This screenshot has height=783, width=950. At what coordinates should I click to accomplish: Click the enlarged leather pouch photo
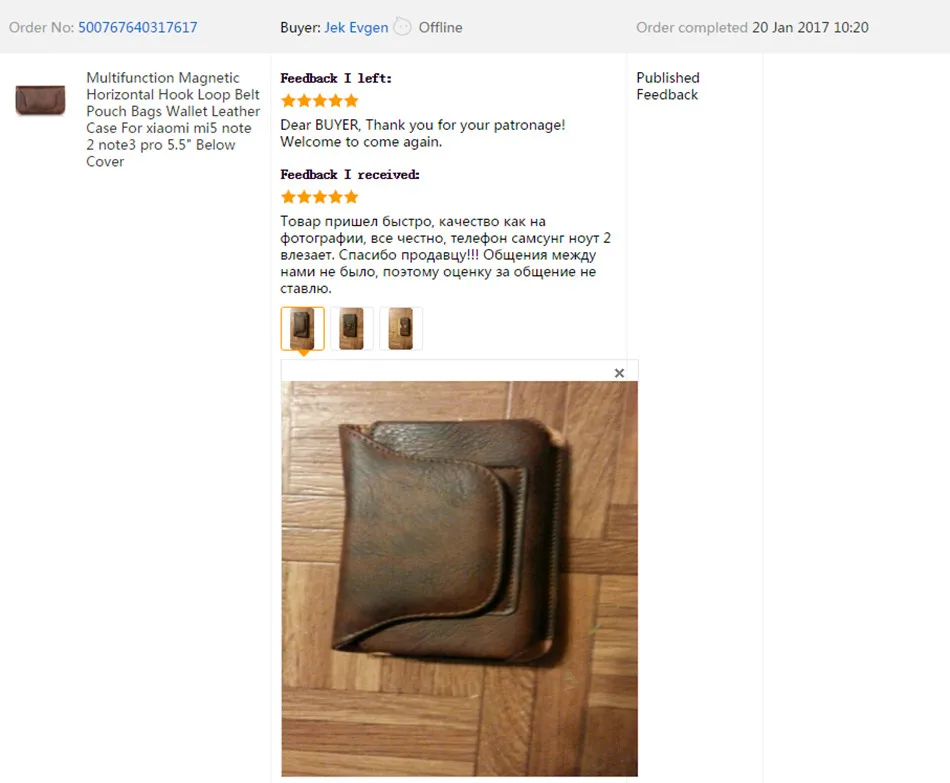459,578
